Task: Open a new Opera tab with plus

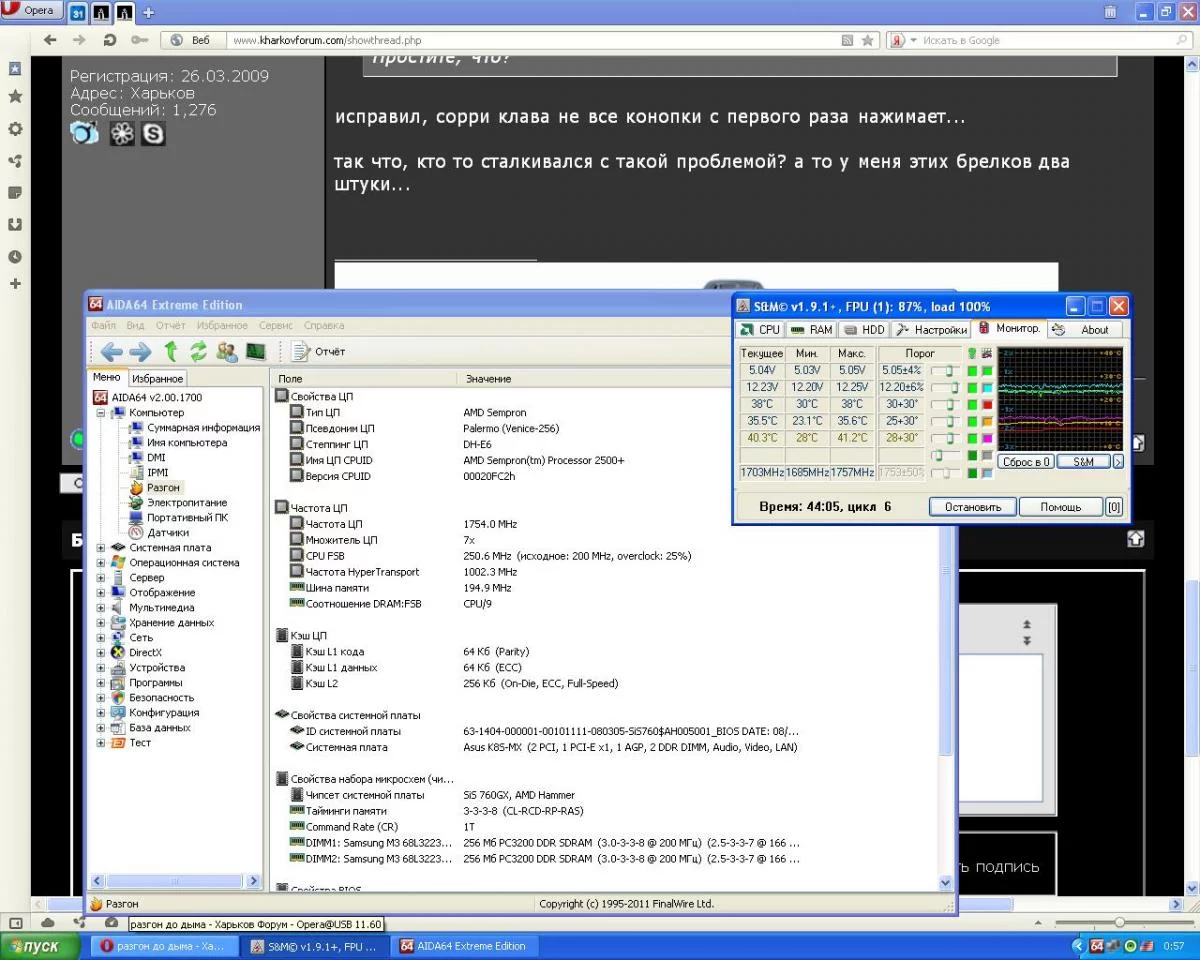Action: point(148,13)
